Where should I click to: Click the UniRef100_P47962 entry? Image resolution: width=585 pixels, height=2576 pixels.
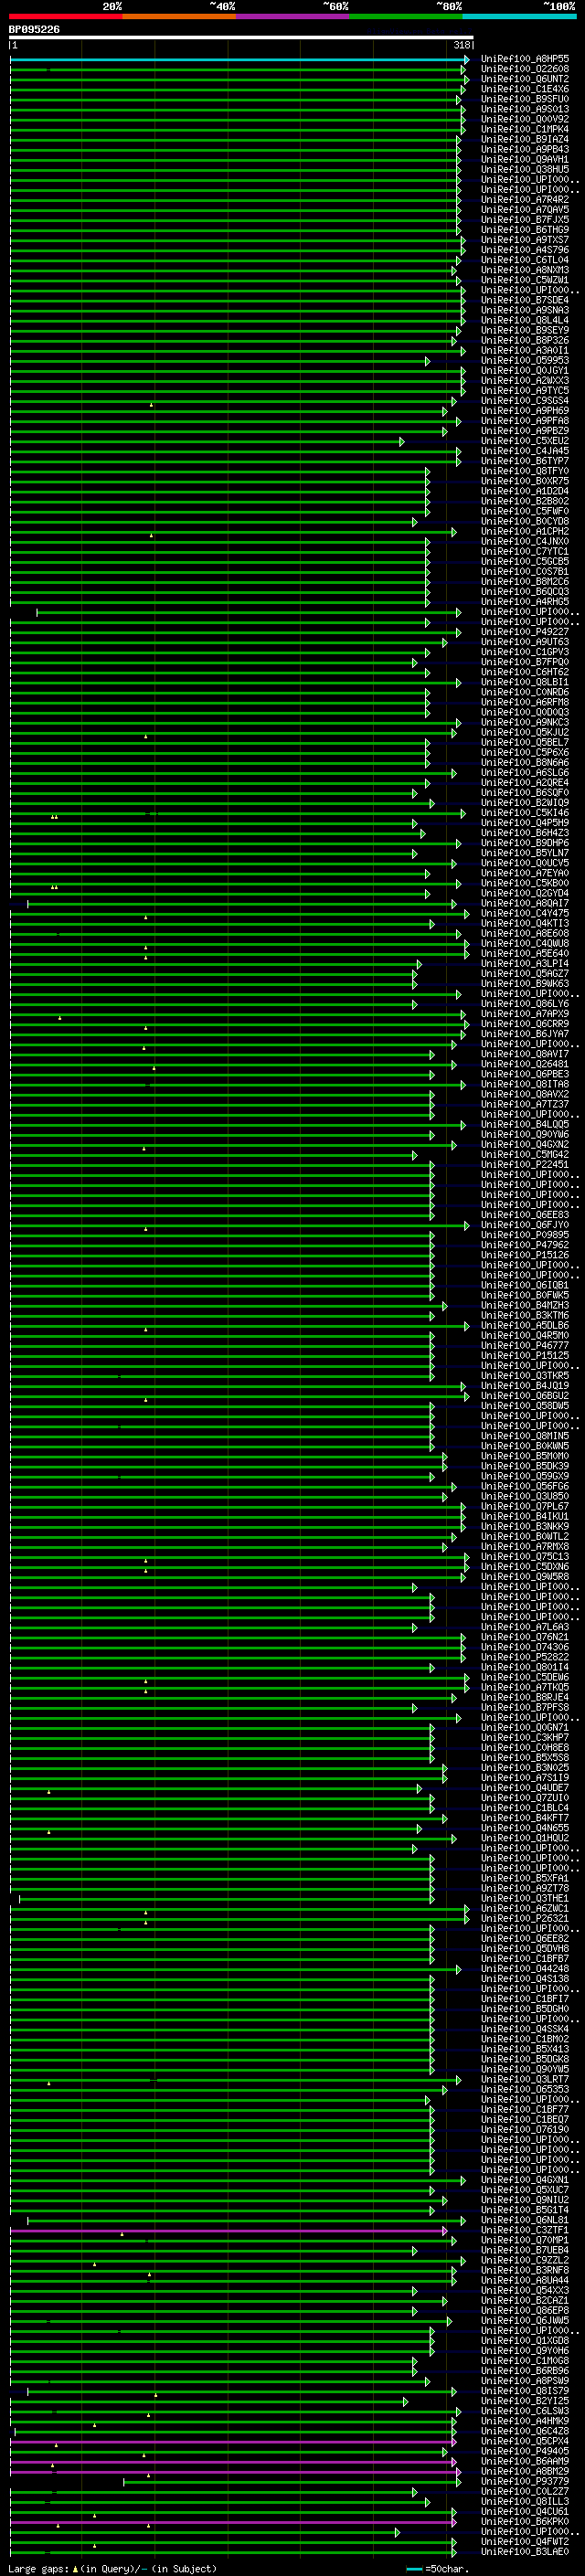coord(525,1246)
